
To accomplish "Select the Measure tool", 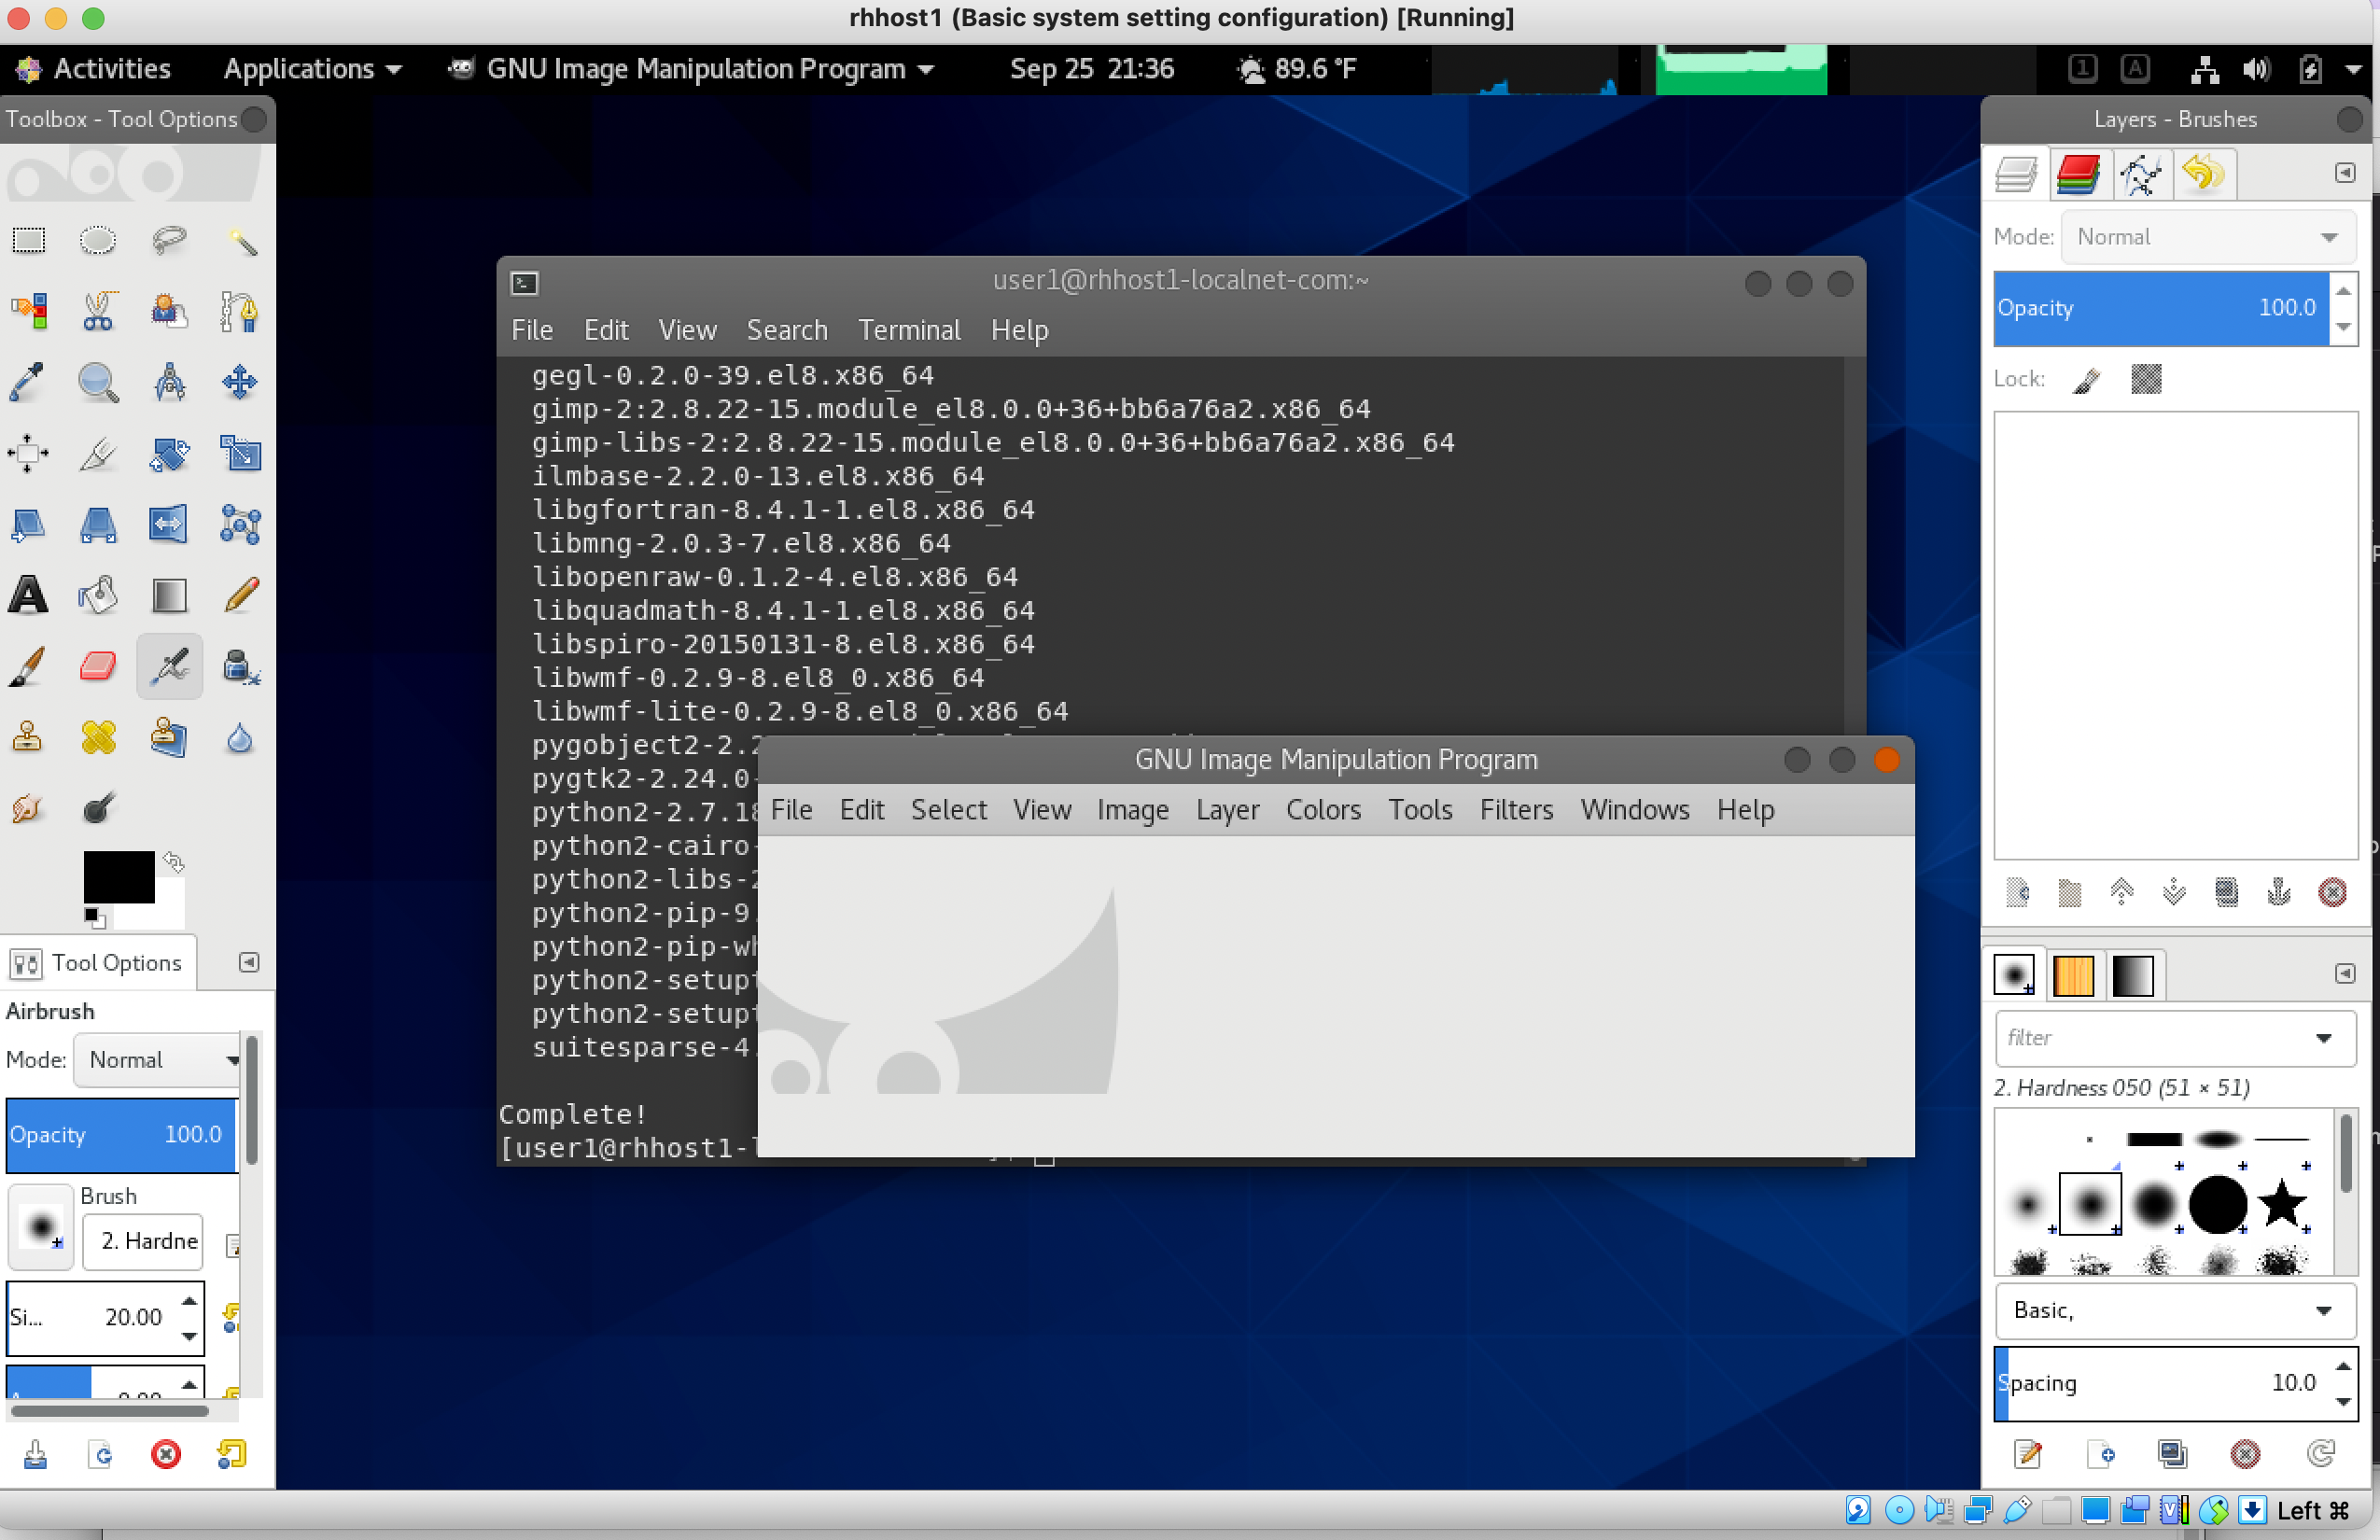I will [x=169, y=382].
